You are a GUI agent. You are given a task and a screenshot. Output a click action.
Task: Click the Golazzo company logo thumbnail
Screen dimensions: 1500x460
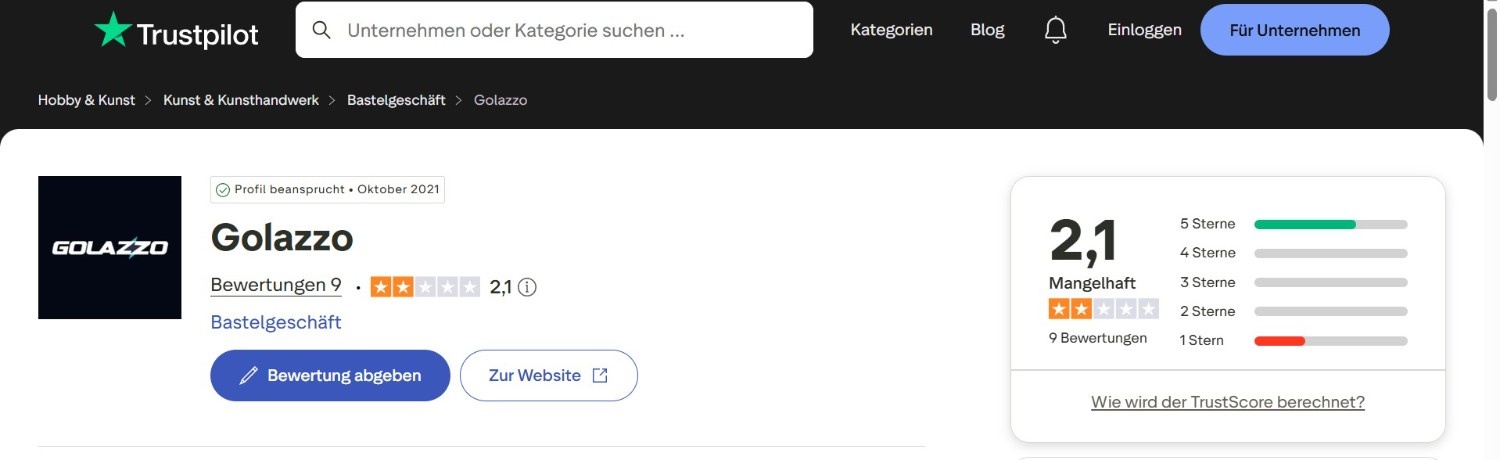[x=110, y=248]
